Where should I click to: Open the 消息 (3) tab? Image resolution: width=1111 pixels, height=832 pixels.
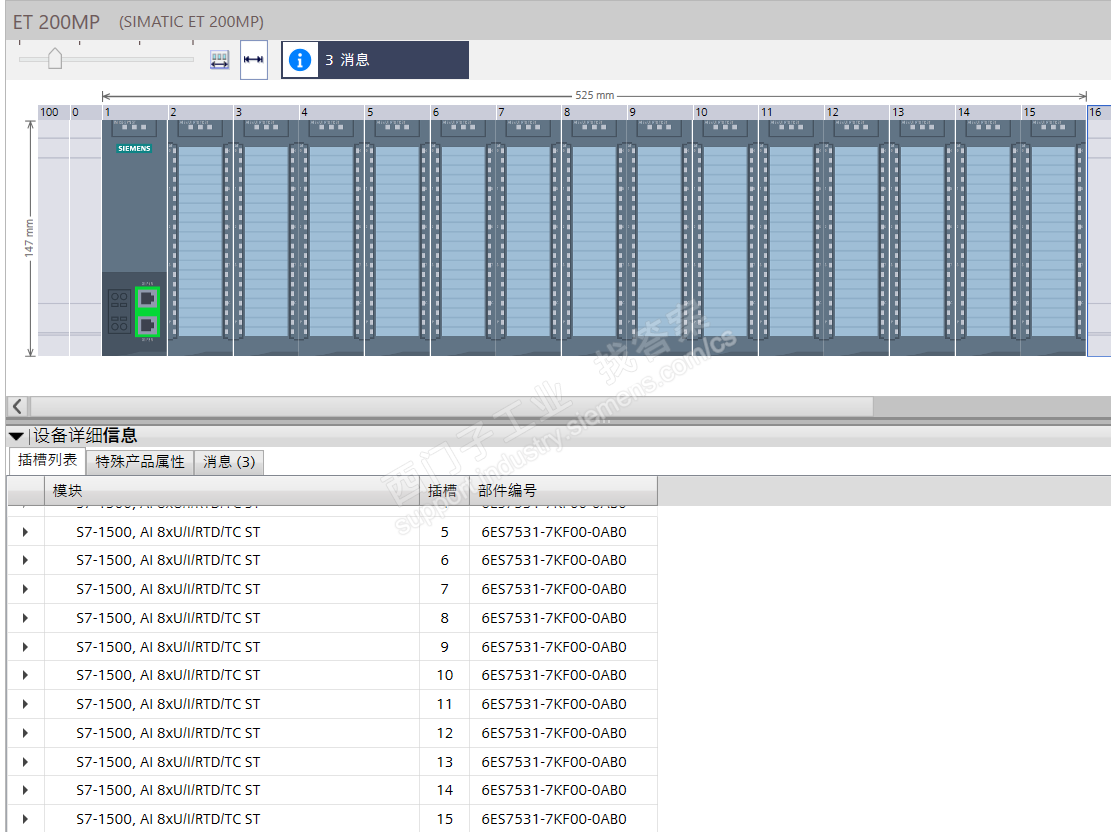pyautogui.click(x=229, y=462)
